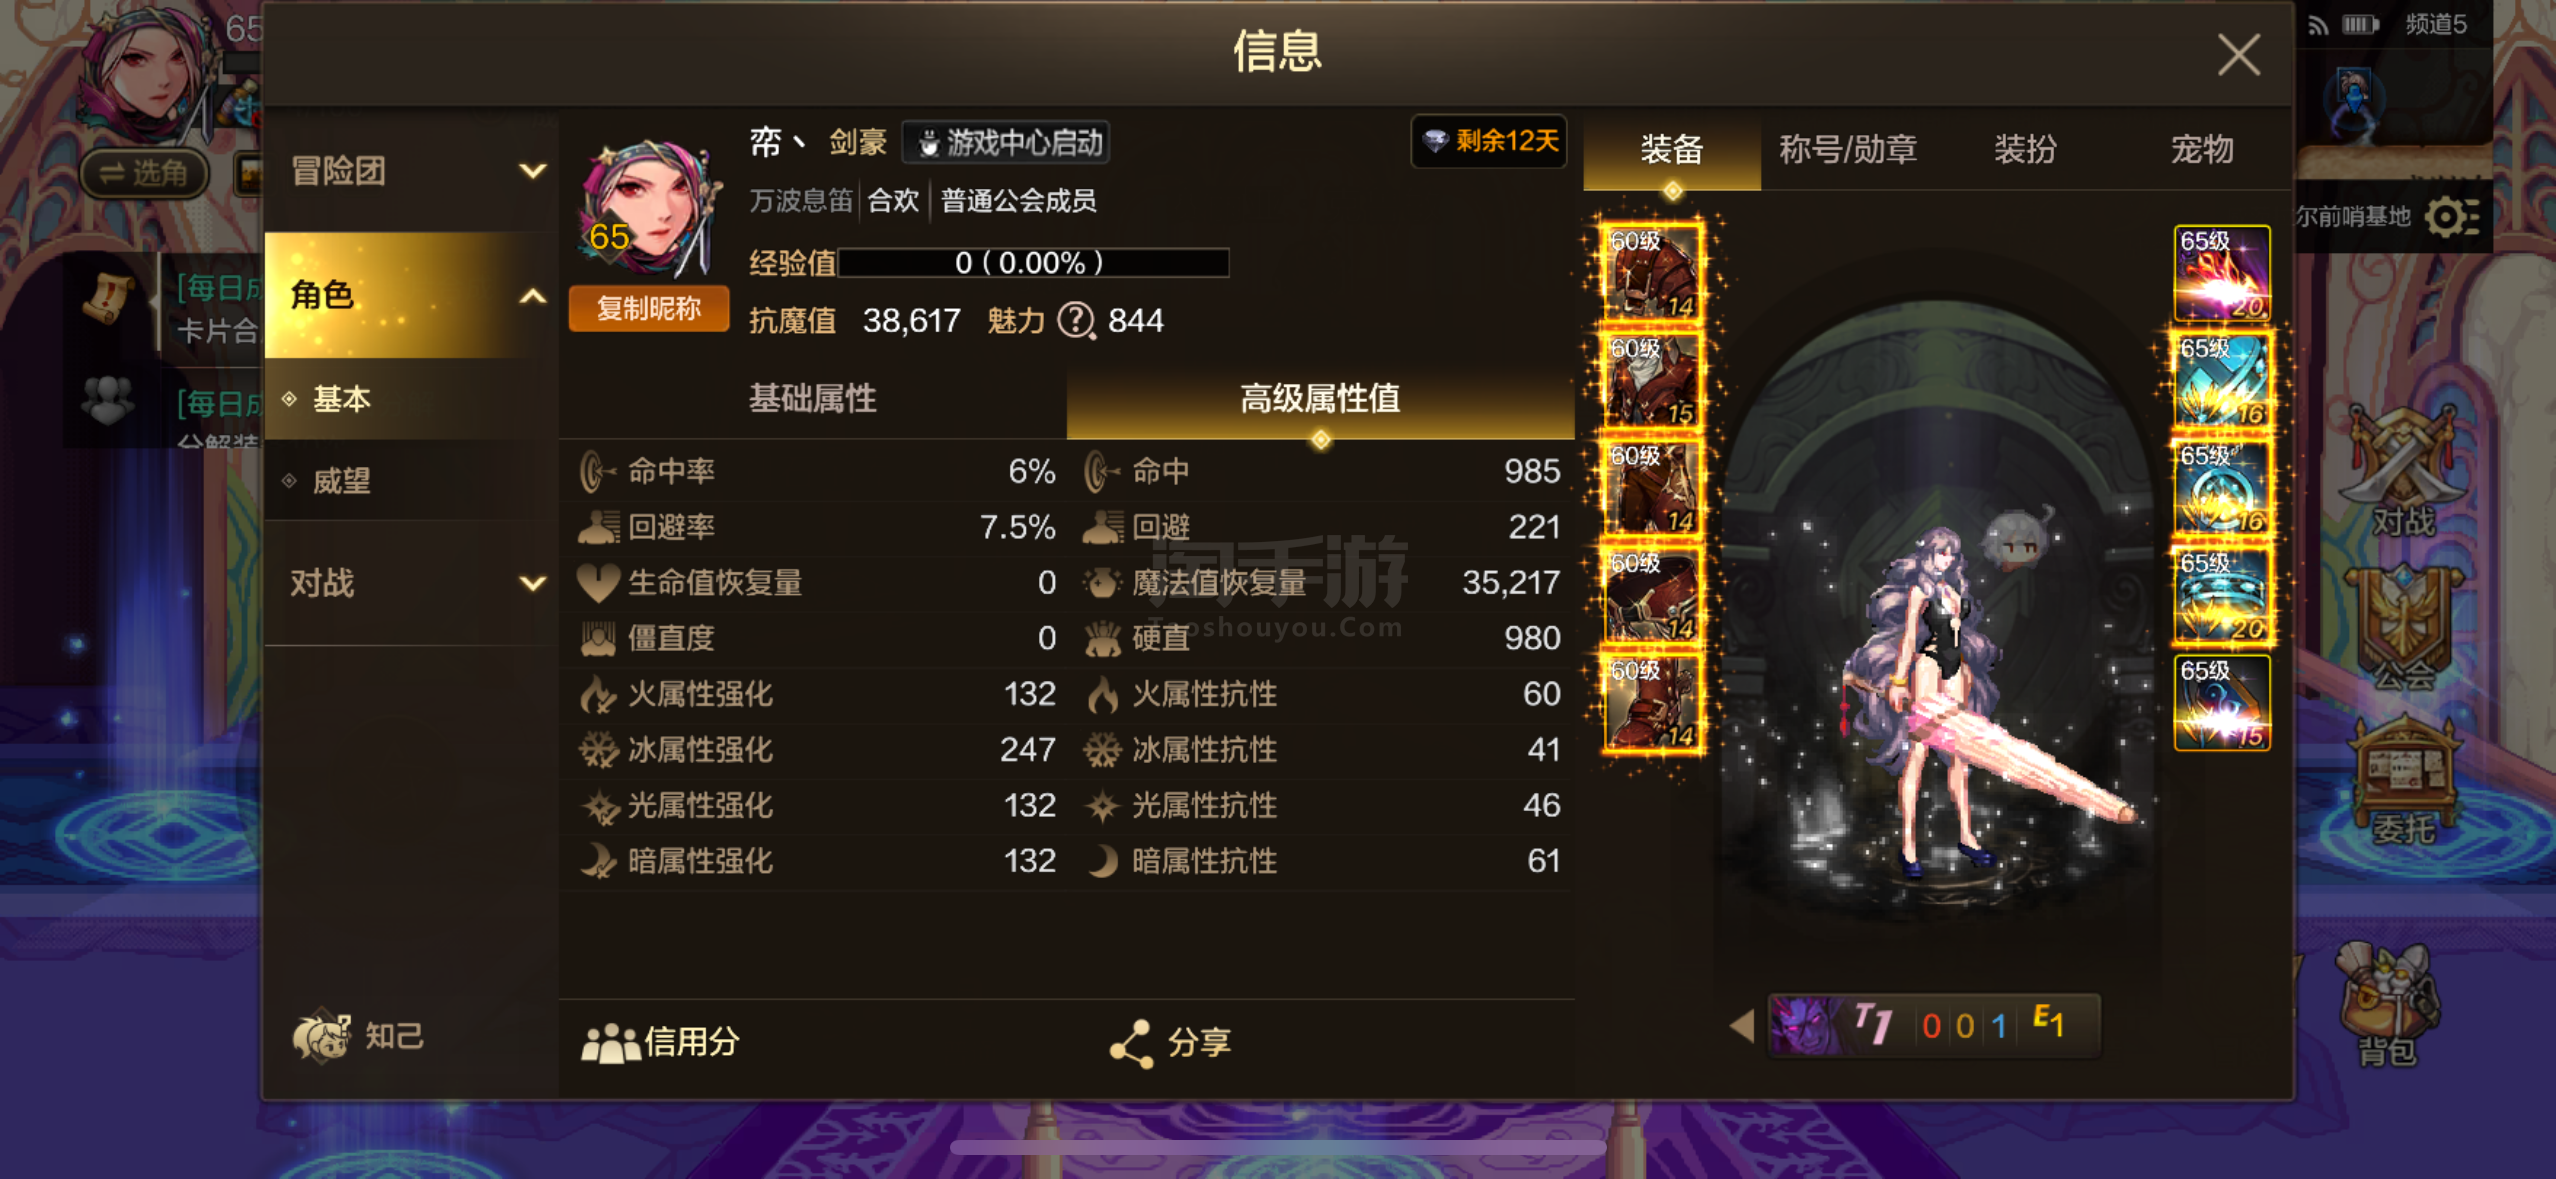Expand the 对战 sidebar section
2556x1179 pixels.
(411, 583)
